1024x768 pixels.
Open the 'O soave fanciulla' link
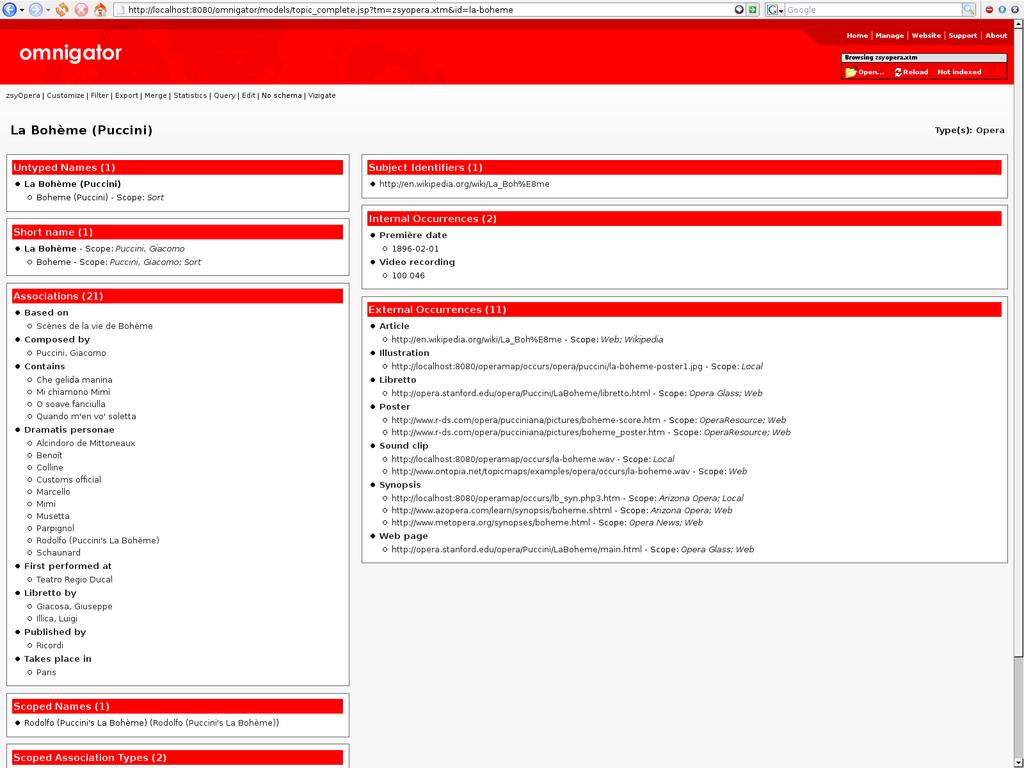pyautogui.click(x=71, y=404)
